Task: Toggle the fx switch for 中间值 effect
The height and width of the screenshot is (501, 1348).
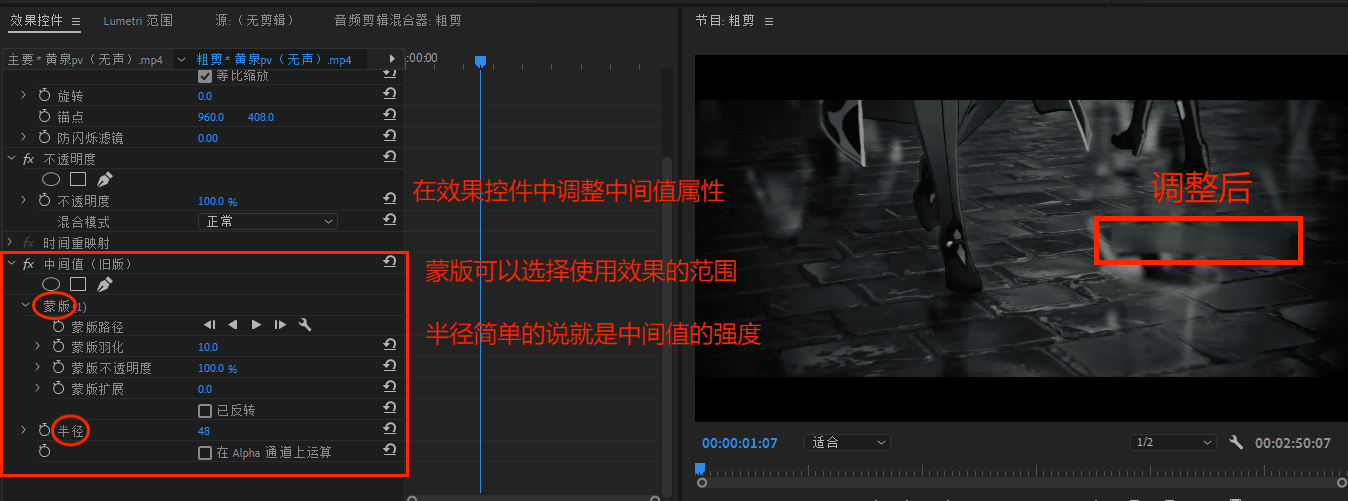Action: click(28, 264)
